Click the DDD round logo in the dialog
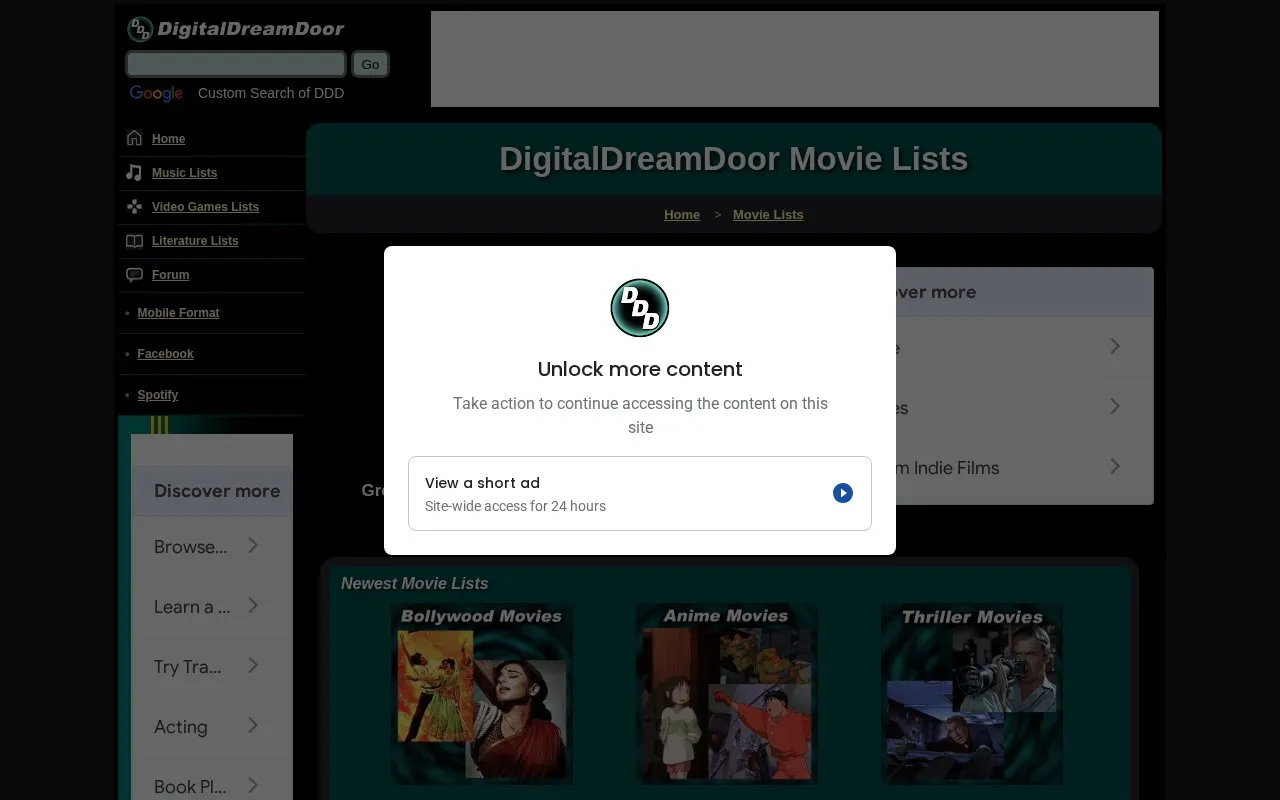 (640, 308)
